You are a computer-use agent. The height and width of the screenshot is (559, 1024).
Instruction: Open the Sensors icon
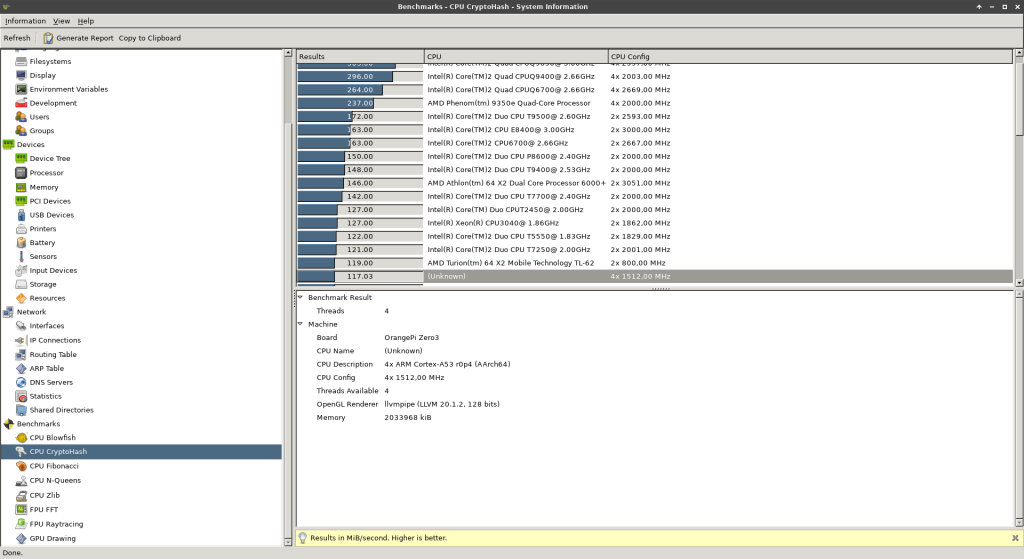tap(22, 257)
